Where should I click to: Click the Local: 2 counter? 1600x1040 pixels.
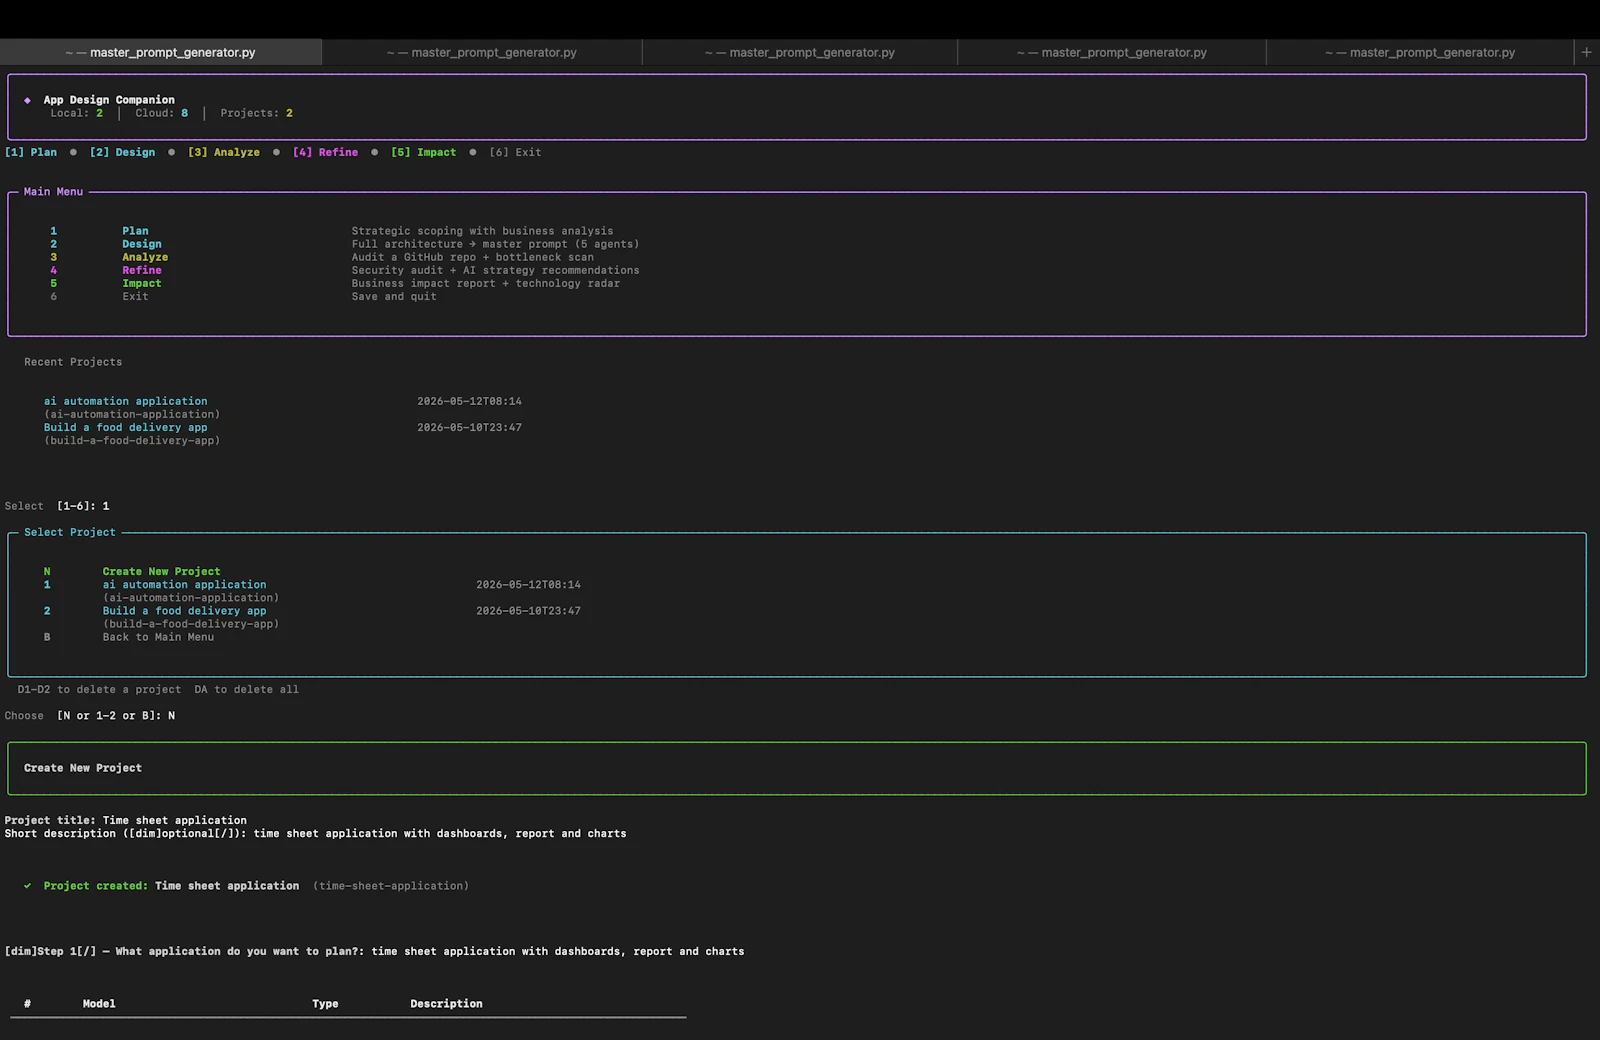click(77, 113)
